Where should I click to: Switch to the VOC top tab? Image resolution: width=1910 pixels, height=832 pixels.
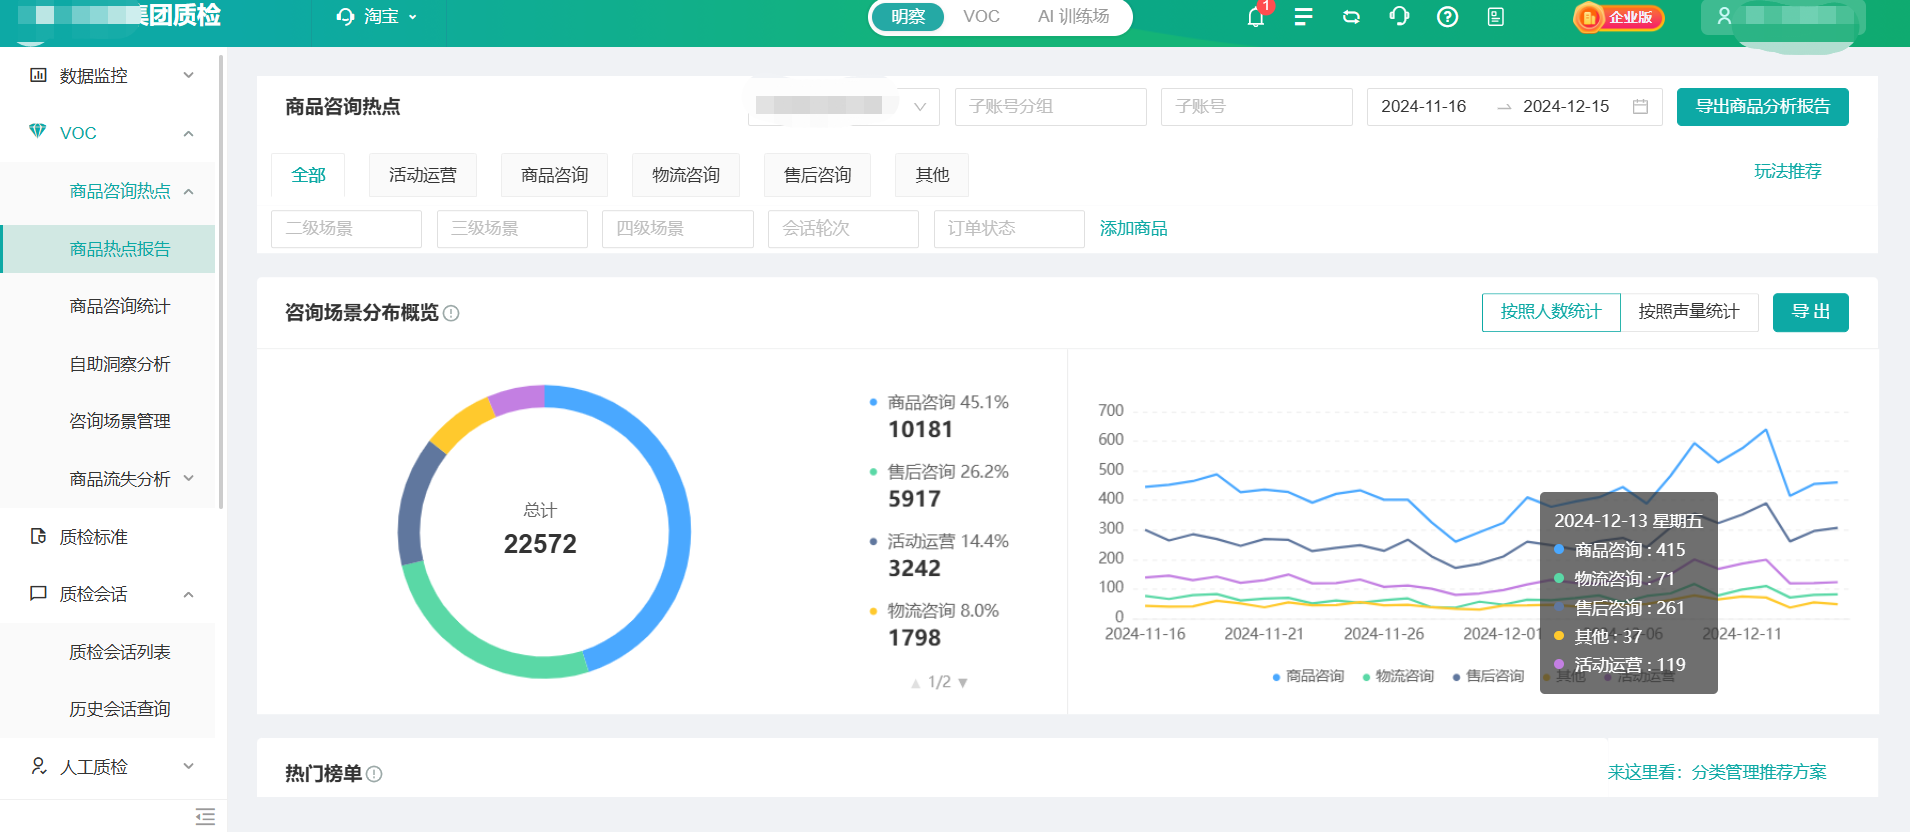point(981,17)
